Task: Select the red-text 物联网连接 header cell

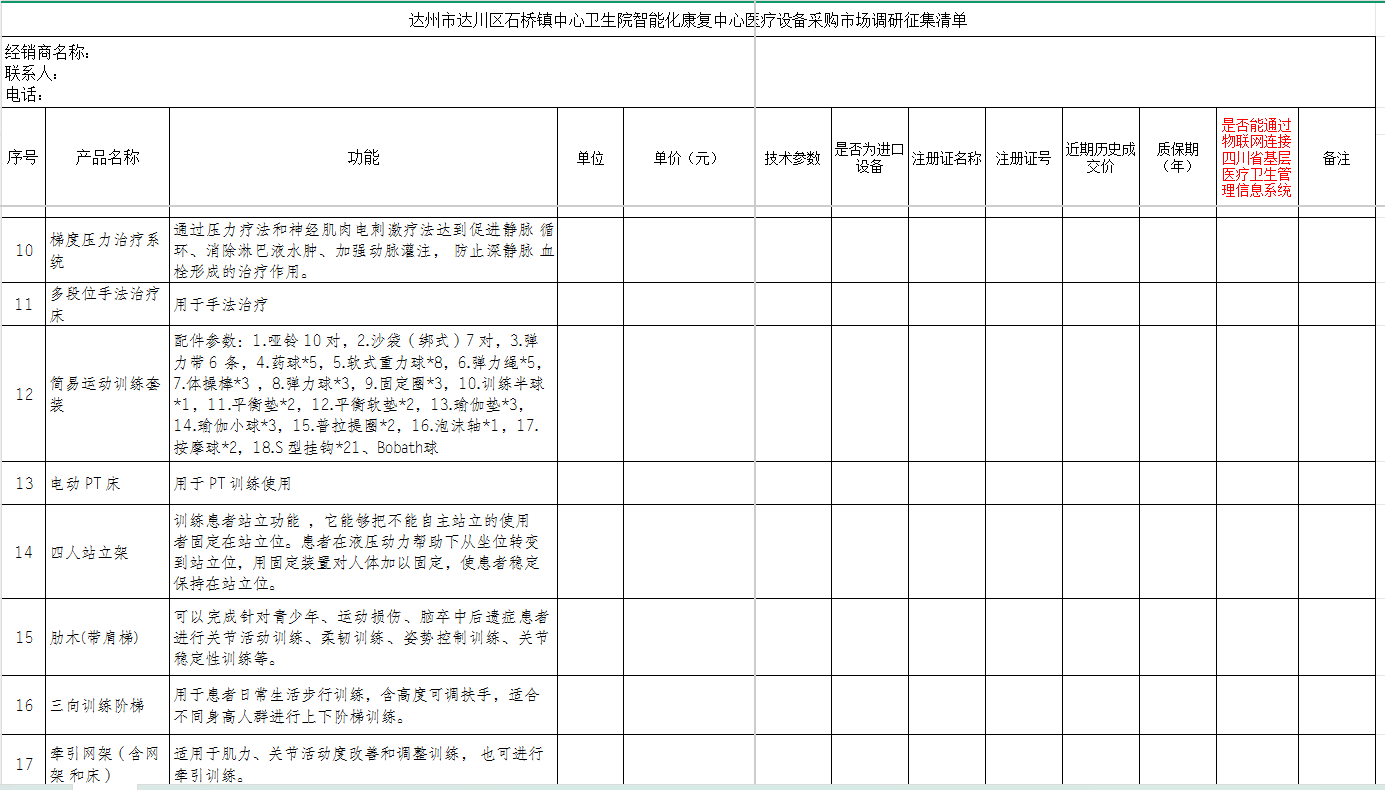Action: (1256, 158)
